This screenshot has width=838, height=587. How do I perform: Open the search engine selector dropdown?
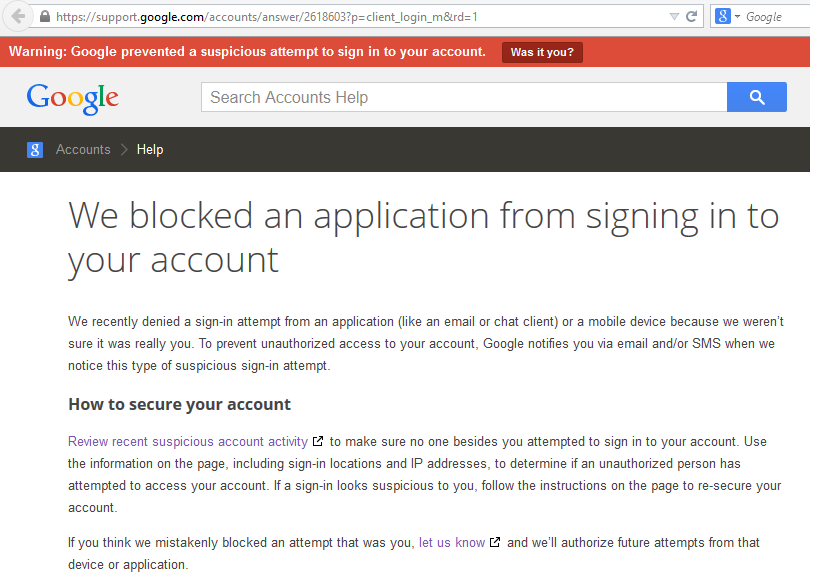coord(728,17)
